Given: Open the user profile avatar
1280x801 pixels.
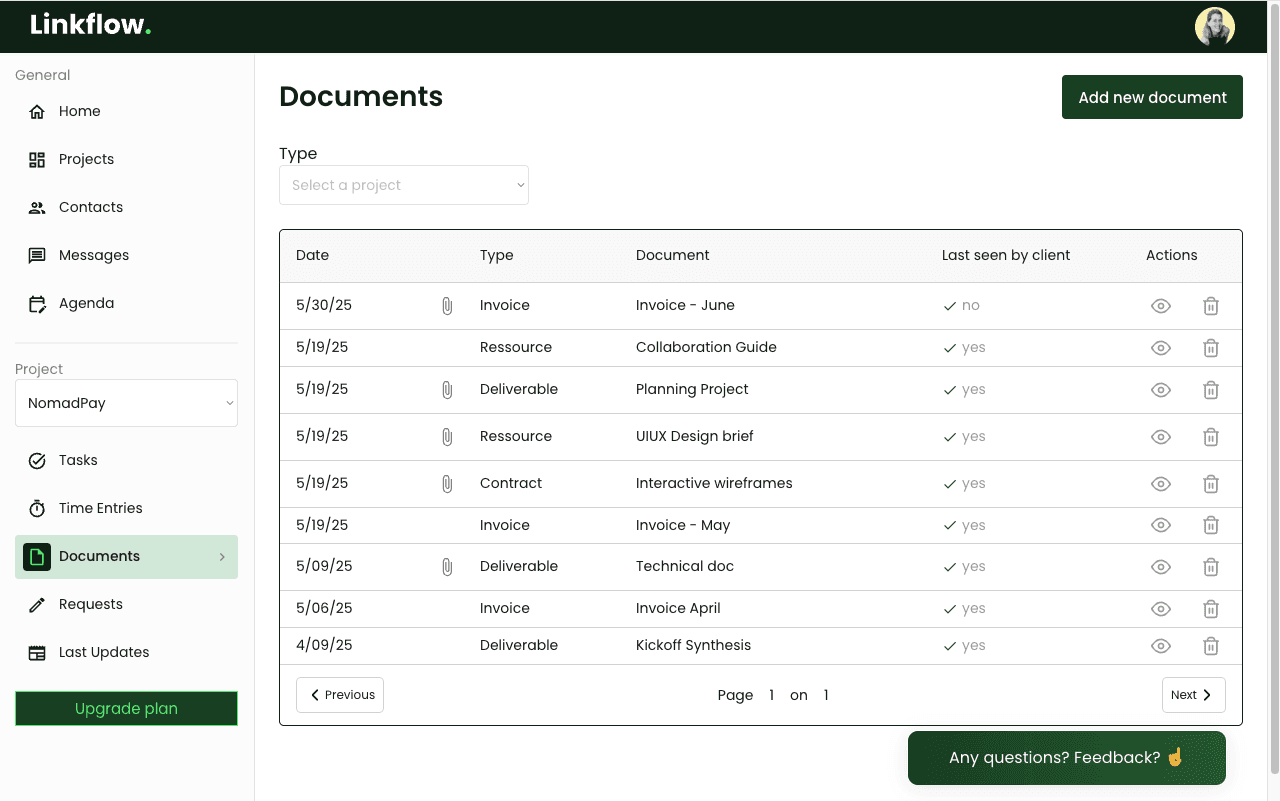Looking at the screenshot, I should click(x=1215, y=27).
